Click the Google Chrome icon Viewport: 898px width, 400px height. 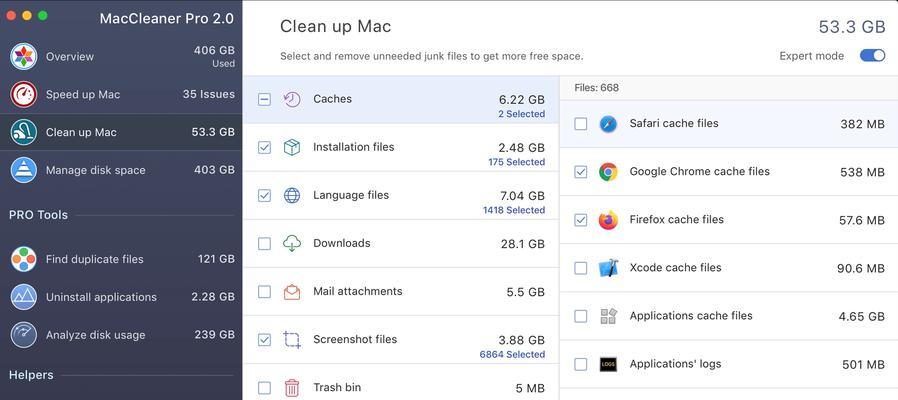608,171
